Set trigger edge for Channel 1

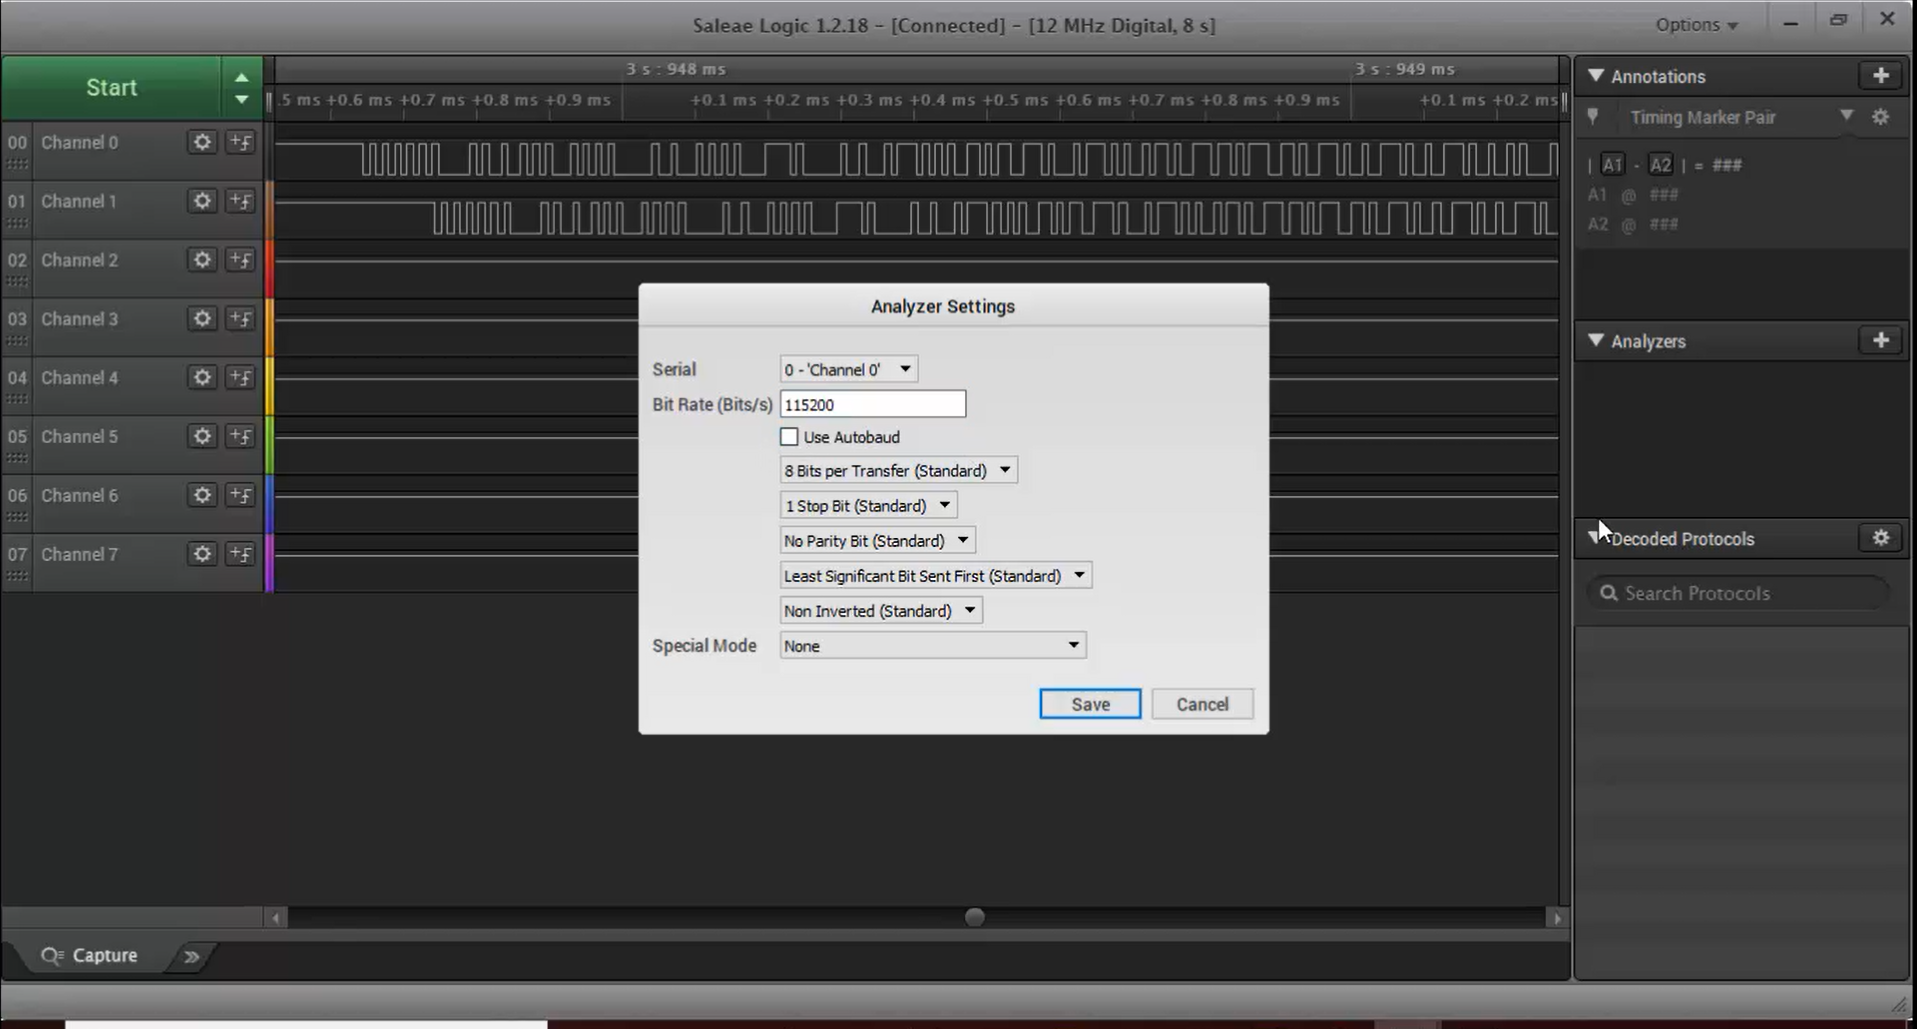[x=240, y=201]
